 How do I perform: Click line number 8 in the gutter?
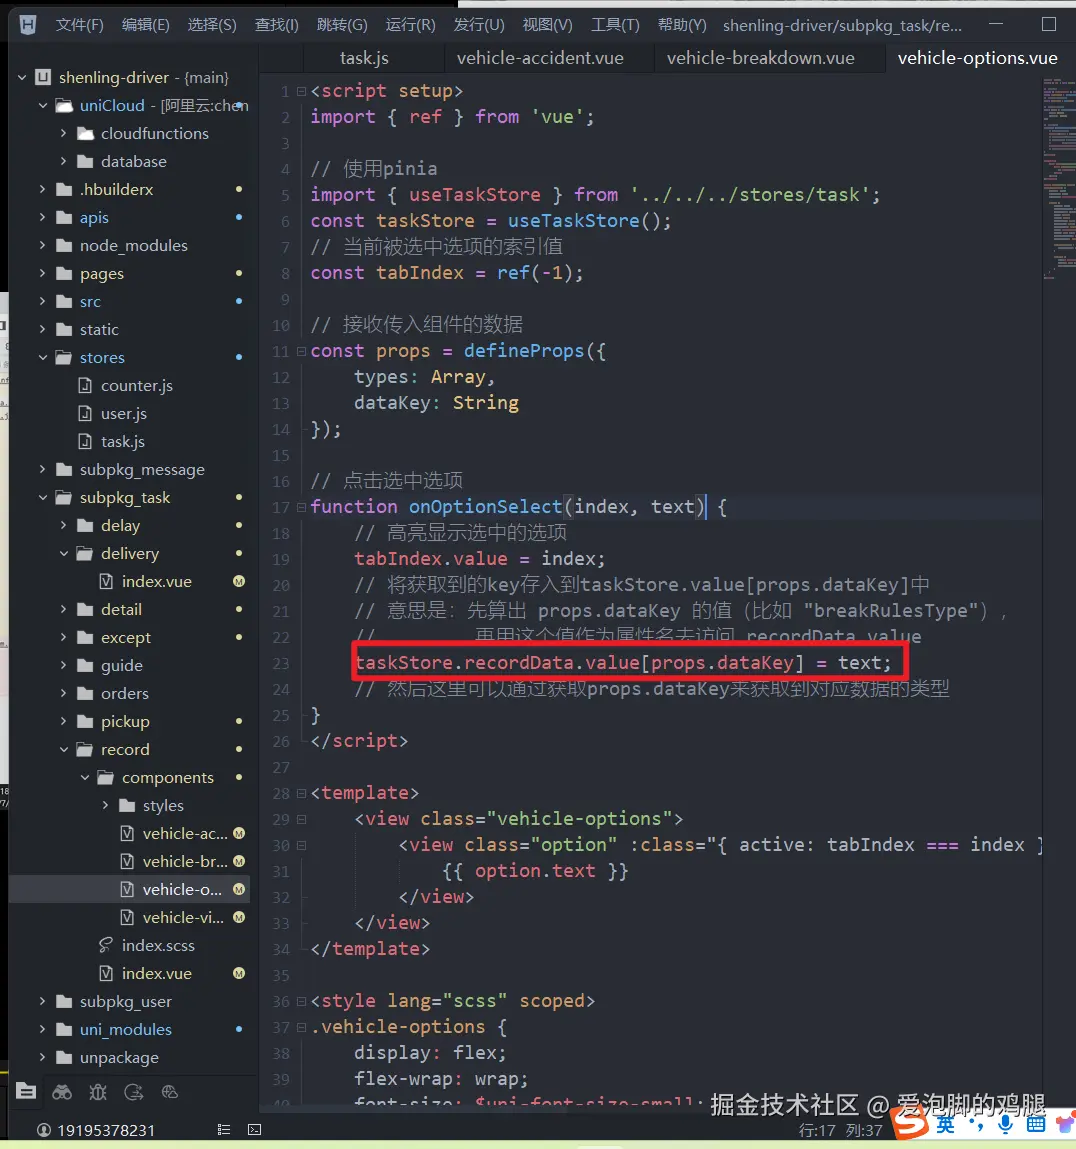click(285, 273)
